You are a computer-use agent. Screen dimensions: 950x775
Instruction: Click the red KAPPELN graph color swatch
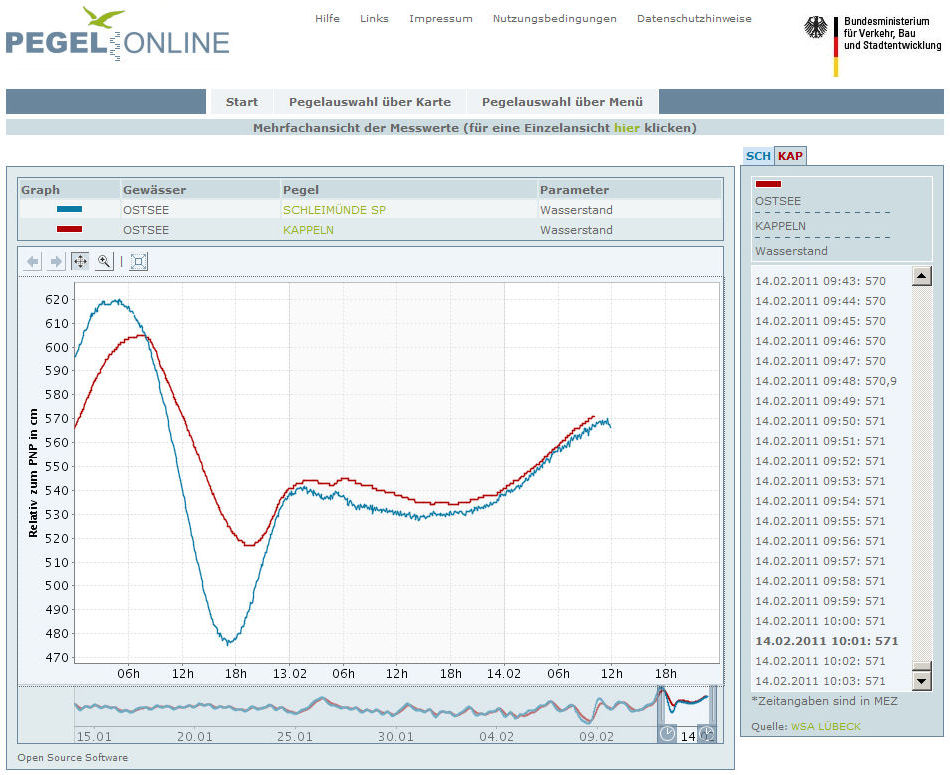pyautogui.click(x=69, y=230)
